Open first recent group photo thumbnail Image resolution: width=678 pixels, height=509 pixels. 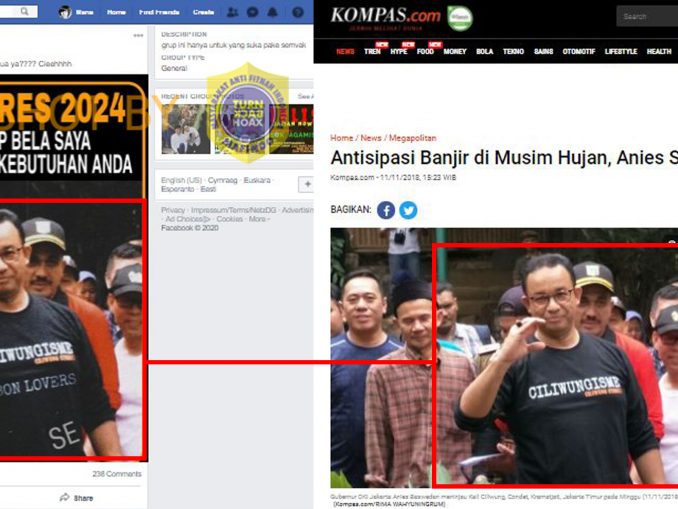pyautogui.click(x=186, y=129)
